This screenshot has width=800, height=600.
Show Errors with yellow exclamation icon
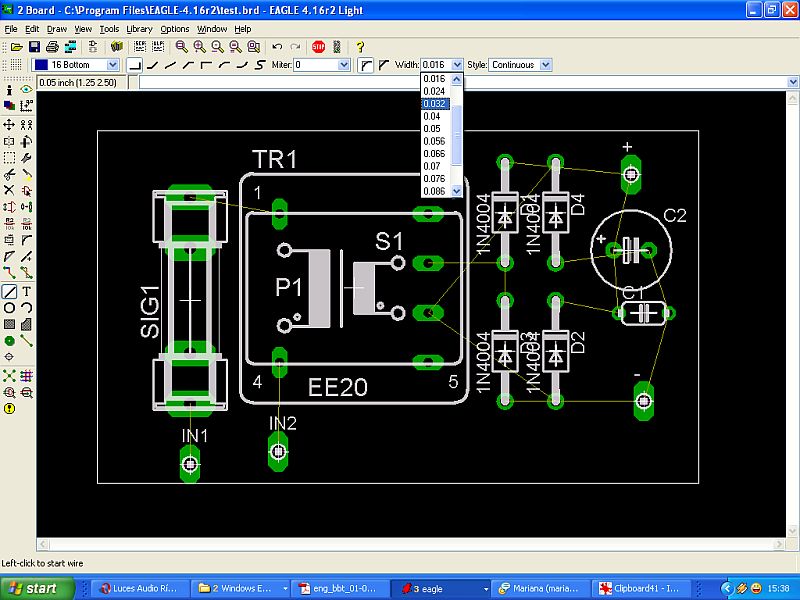click(x=9, y=409)
